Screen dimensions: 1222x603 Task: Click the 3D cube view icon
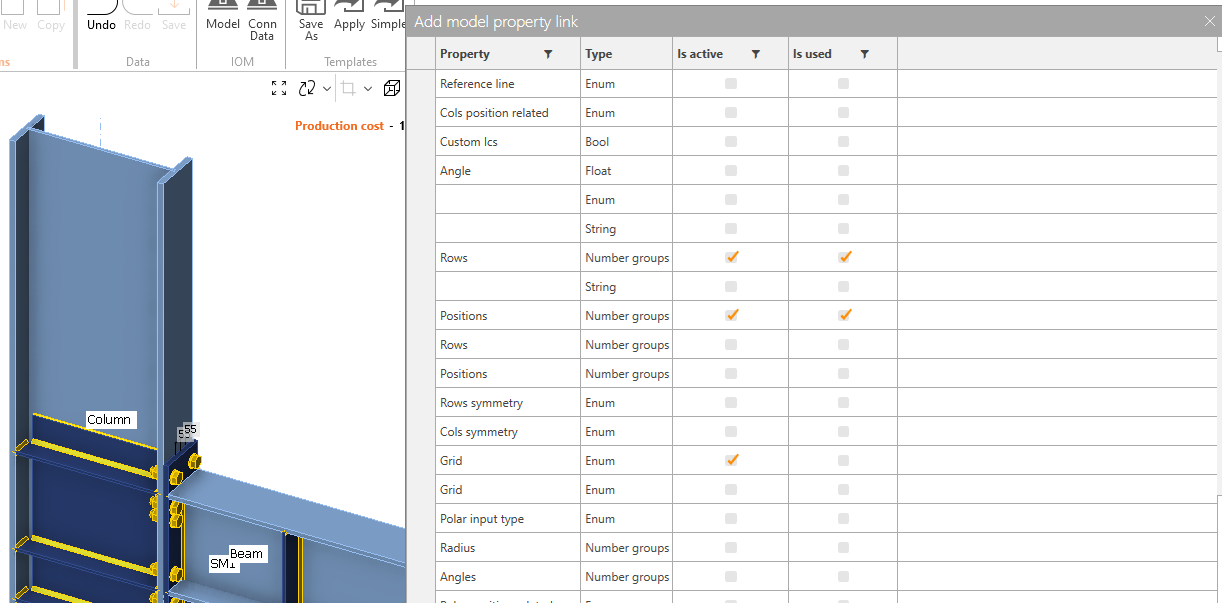(391, 88)
